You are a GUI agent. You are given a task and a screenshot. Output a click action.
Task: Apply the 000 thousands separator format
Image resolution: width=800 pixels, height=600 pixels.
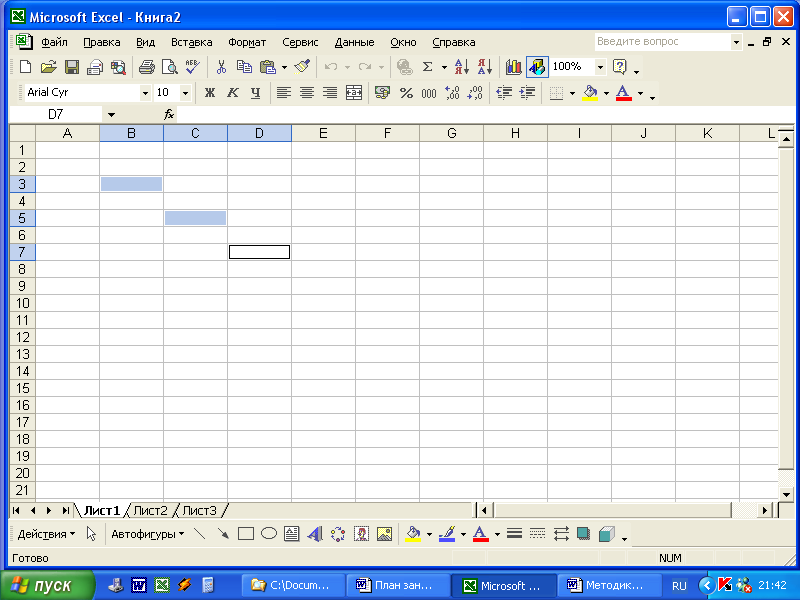pyautogui.click(x=429, y=93)
